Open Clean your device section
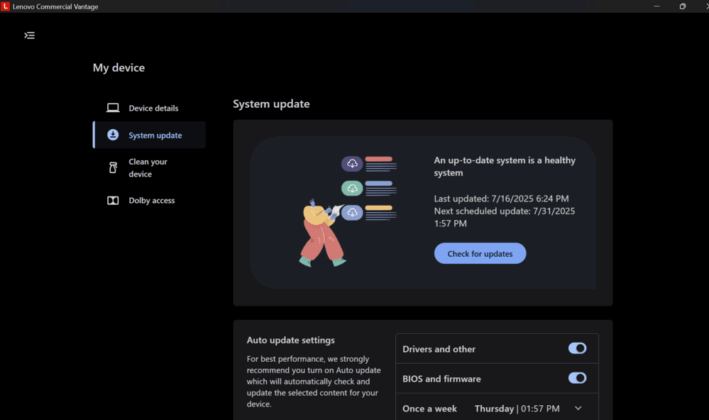This screenshot has height=420, width=709. coord(149,168)
